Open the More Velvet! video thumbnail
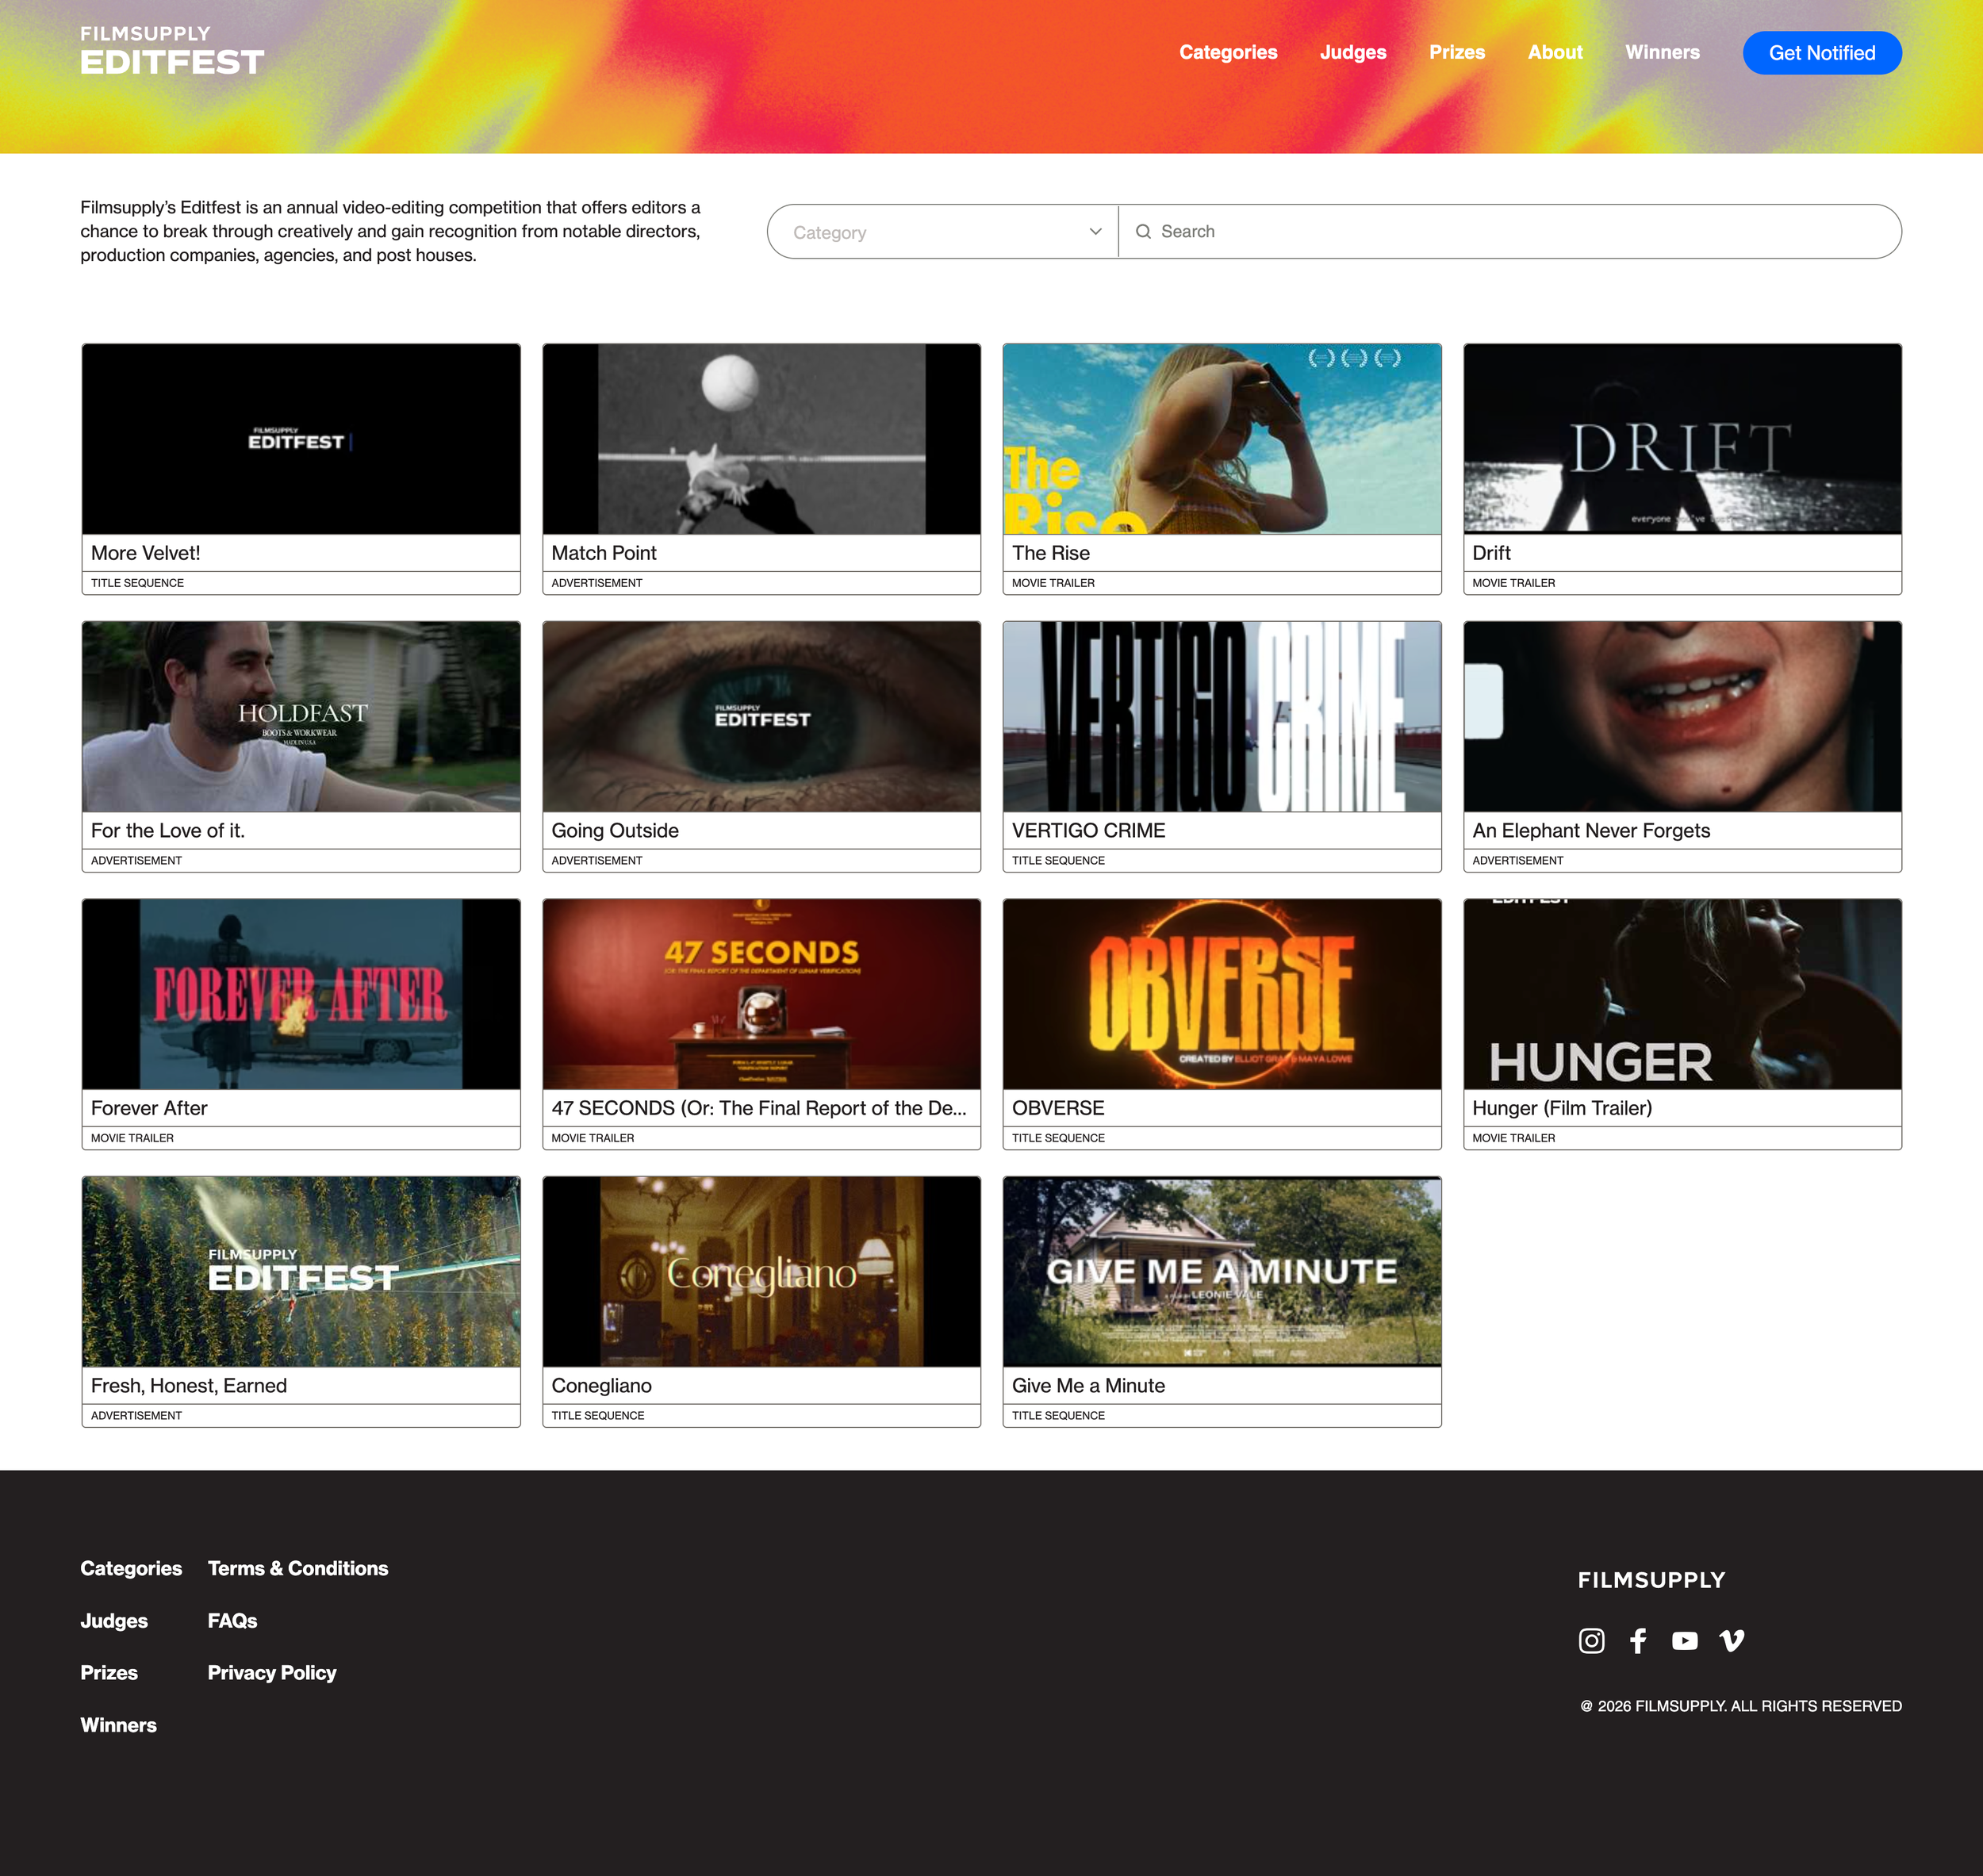Viewport: 1983px width, 1876px height. (x=301, y=439)
